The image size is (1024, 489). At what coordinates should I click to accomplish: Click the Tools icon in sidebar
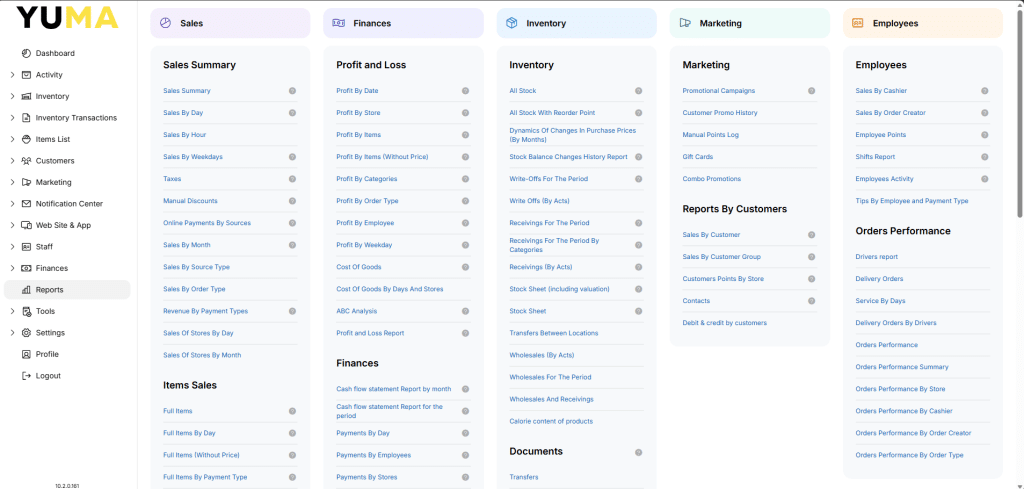pyautogui.click(x=26, y=311)
